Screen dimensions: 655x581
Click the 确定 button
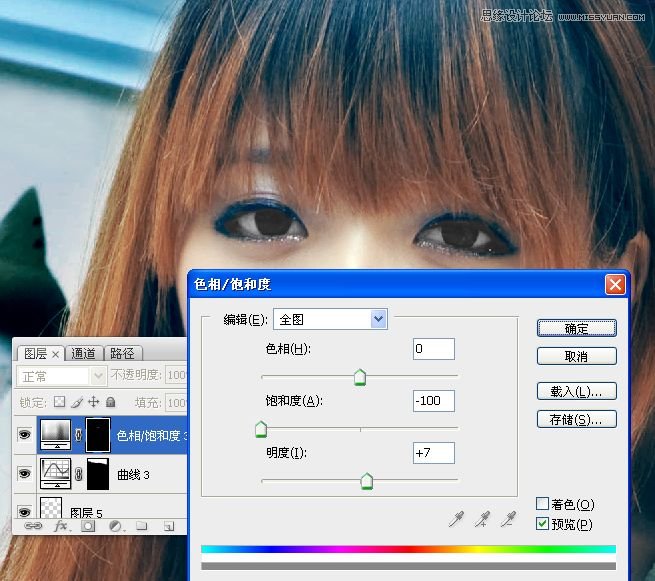coord(576,328)
